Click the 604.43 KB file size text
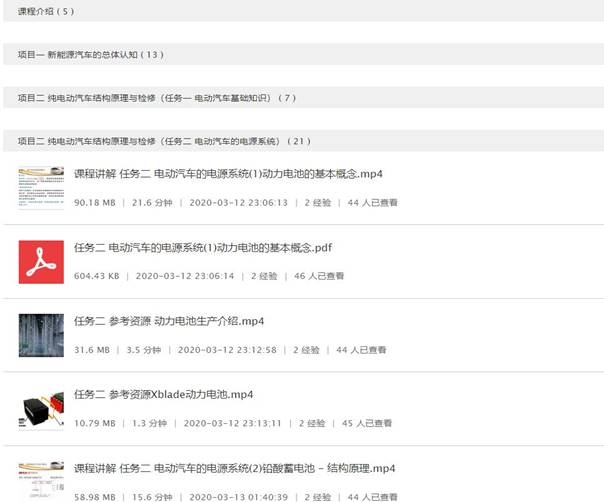Screen dimensions: 604x502 click(97, 276)
